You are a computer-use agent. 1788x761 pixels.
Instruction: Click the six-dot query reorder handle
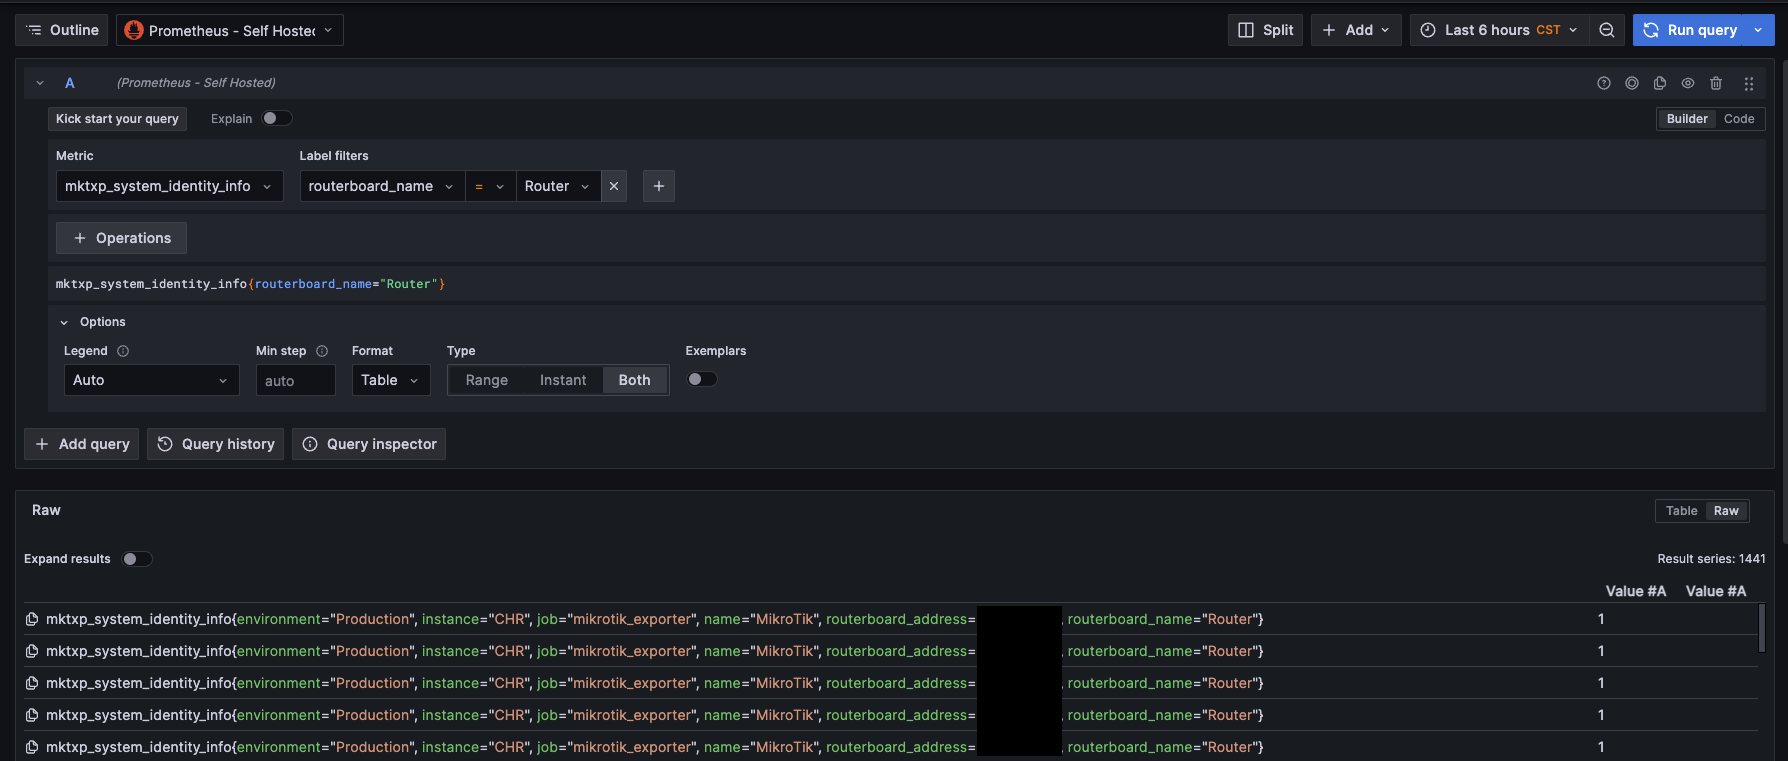[x=1749, y=84]
